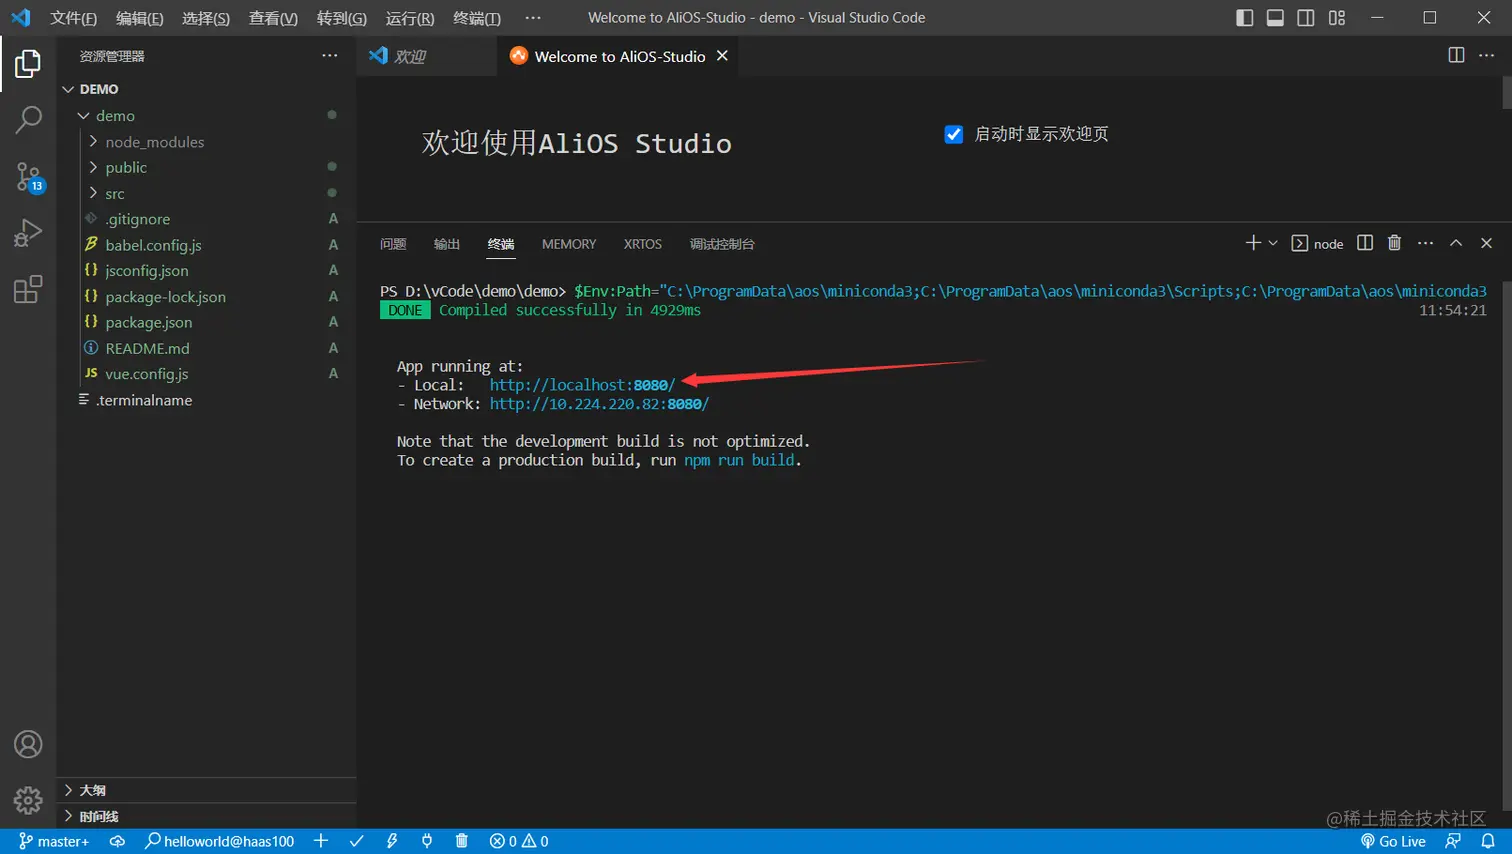Open the Run menu
Image resolution: width=1512 pixels, height=854 pixels.
[409, 18]
